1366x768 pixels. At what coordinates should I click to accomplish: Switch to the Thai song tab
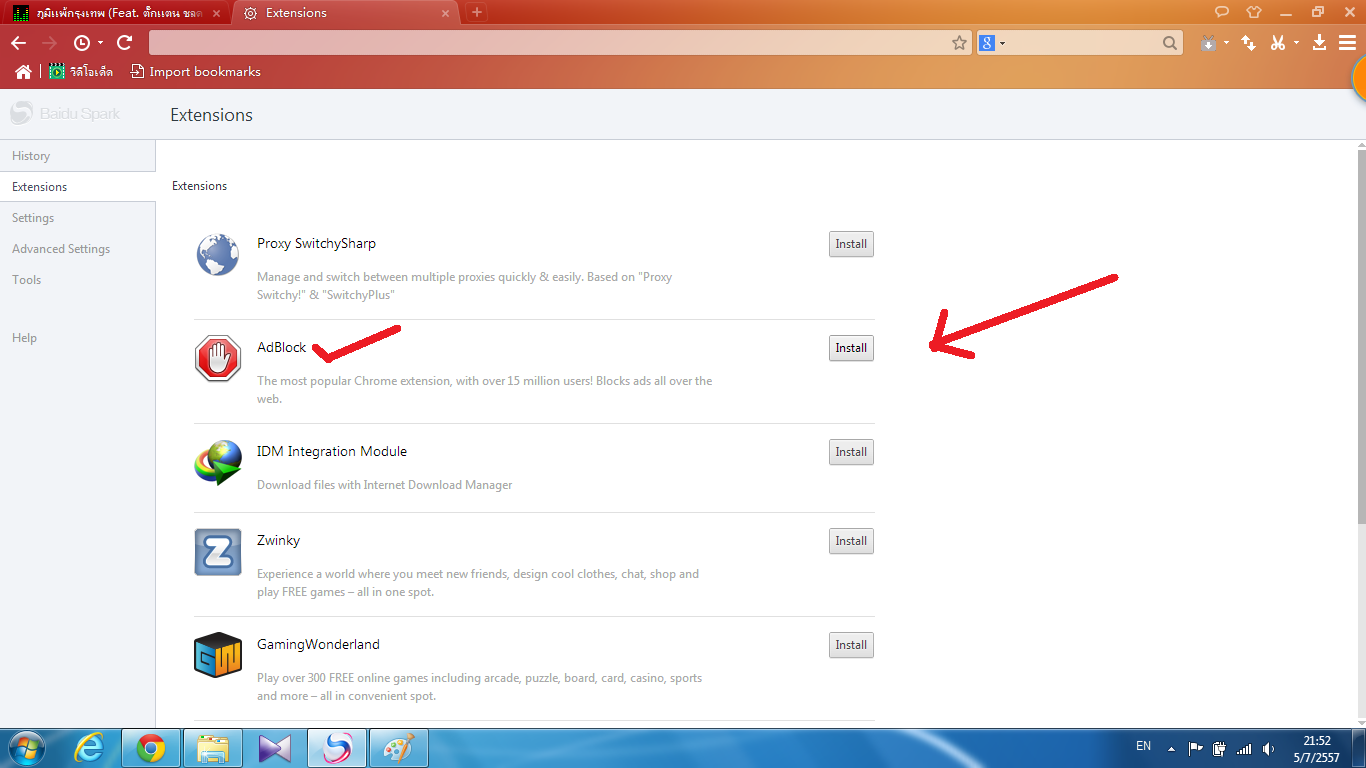(115, 13)
